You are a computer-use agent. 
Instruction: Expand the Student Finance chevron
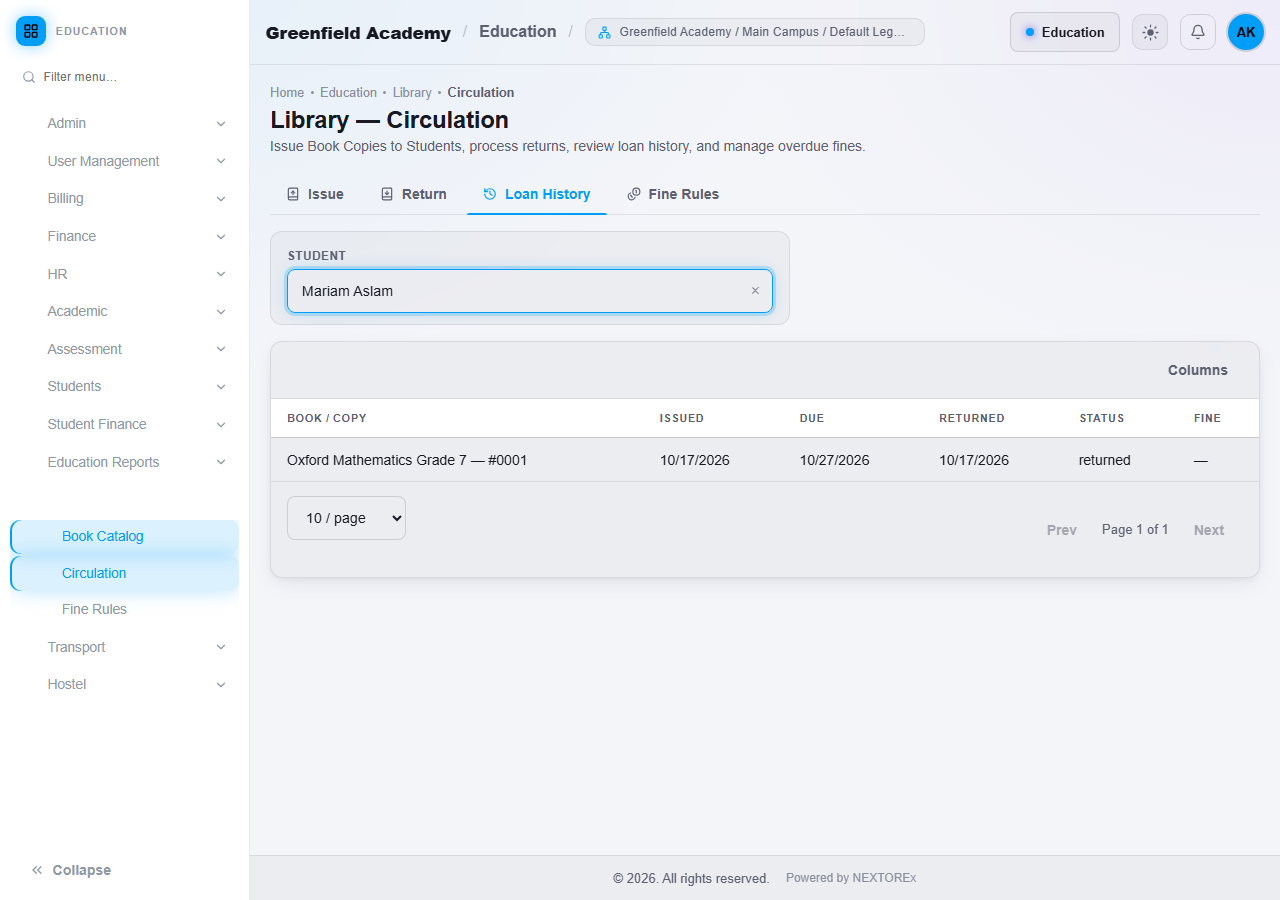pyautogui.click(x=221, y=425)
